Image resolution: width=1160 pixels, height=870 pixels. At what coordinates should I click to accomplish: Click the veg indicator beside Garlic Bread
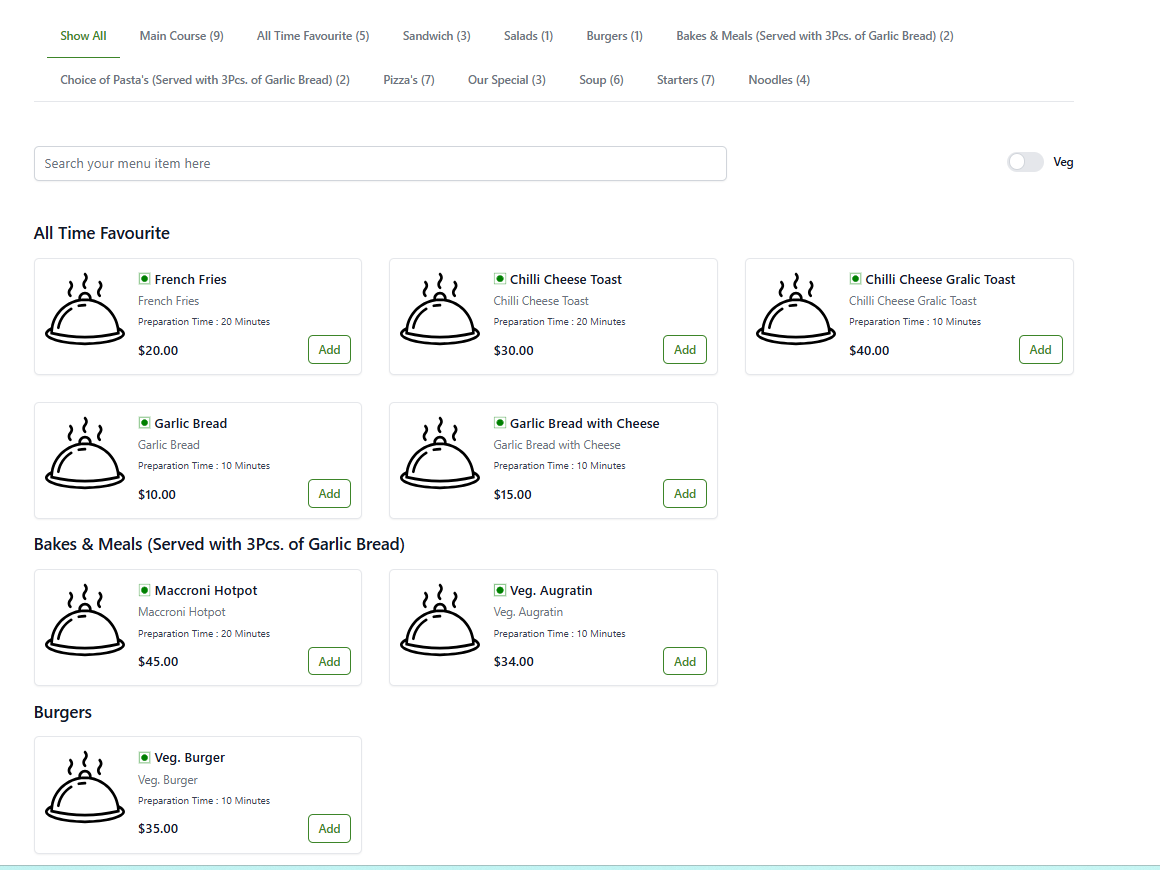(144, 423)
